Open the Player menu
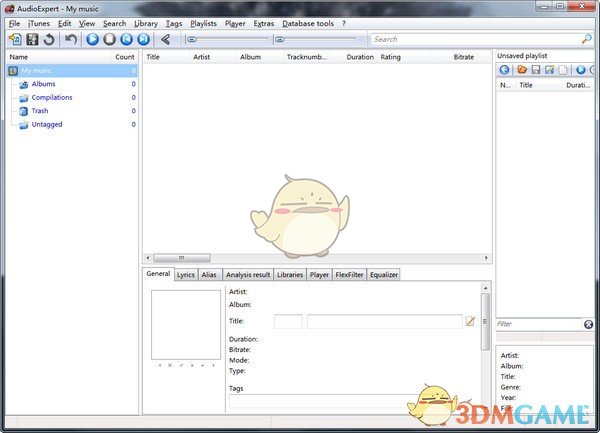The width and height of the screenshot is (600, 433). tap(235, 23)
